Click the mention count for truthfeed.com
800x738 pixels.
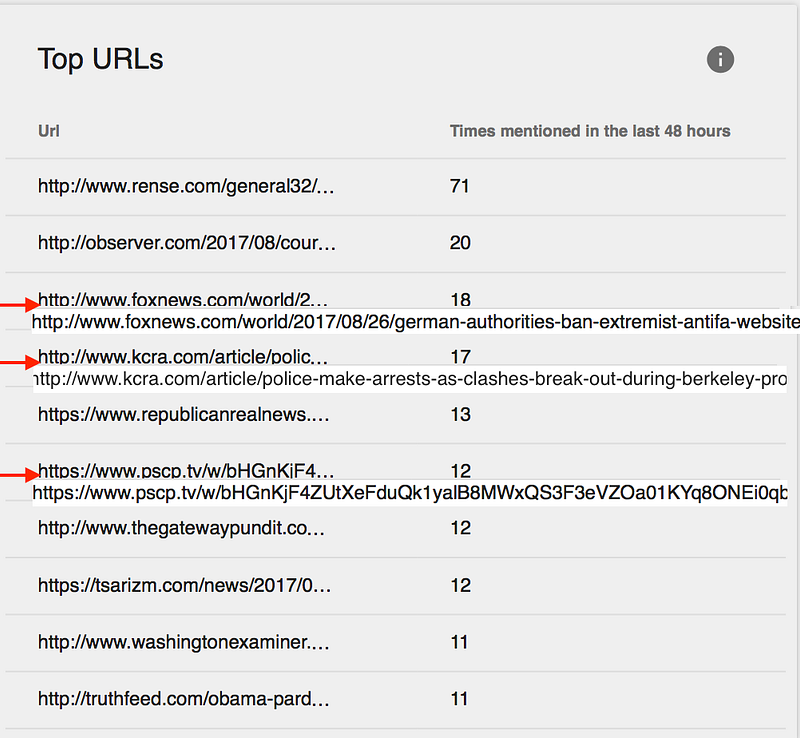pyautogui.click(x=460, y=699)
